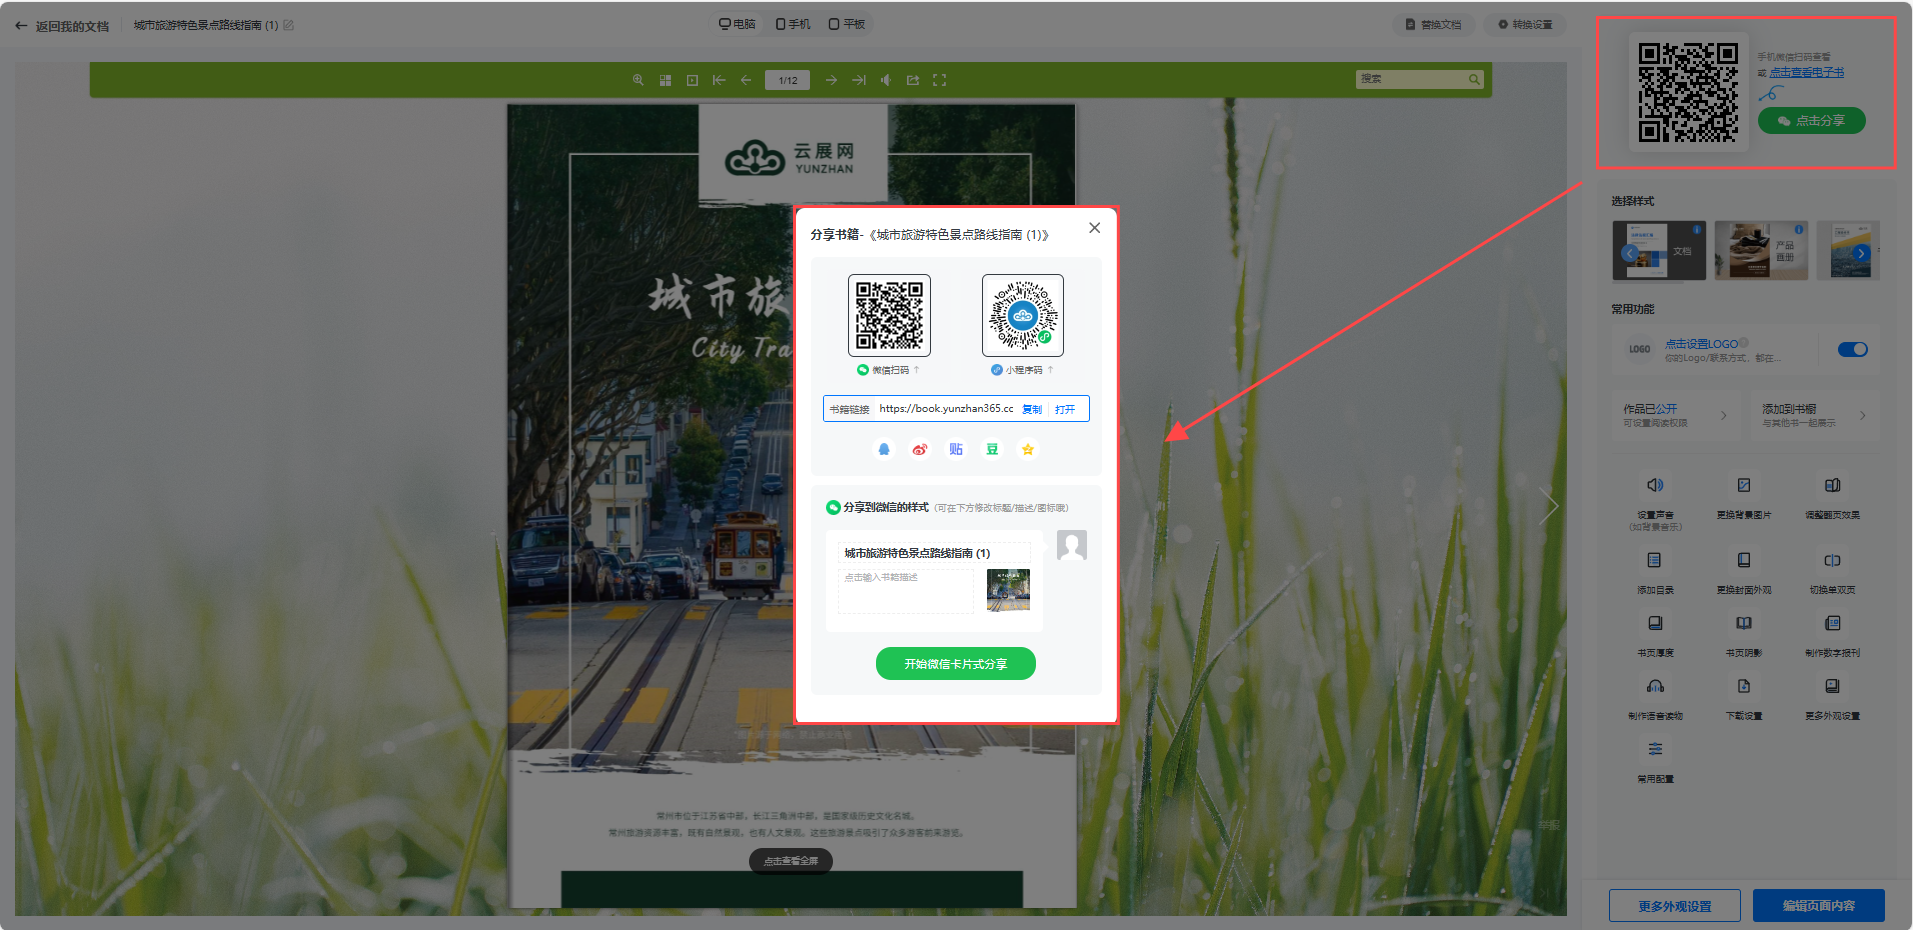The width and height of the screenshot is (1913, 930).
Task: Click the 下载设置 download settings icon
Action: 1743,687
